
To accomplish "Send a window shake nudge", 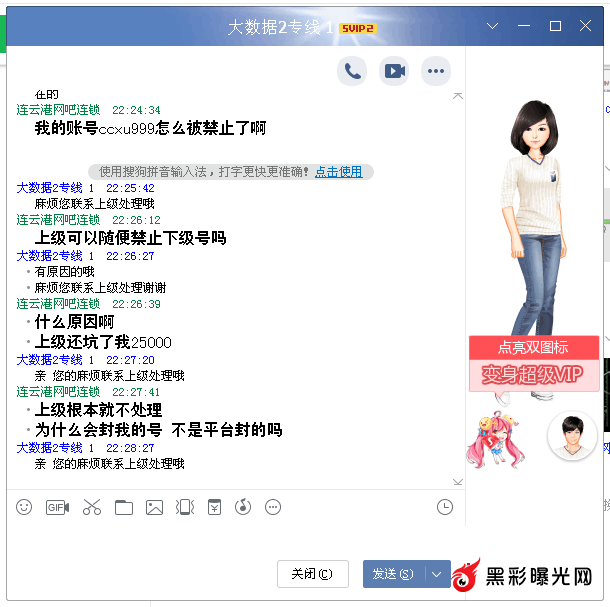I will click(185, 507).
